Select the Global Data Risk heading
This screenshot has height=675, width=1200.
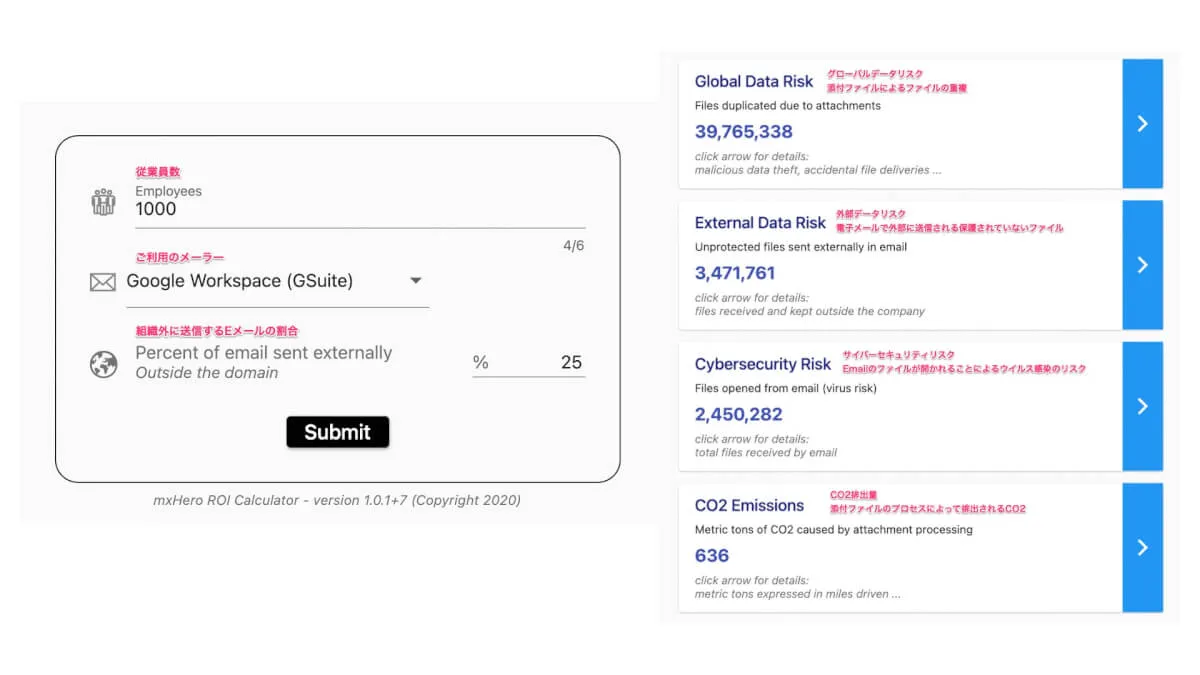point(754,82)
